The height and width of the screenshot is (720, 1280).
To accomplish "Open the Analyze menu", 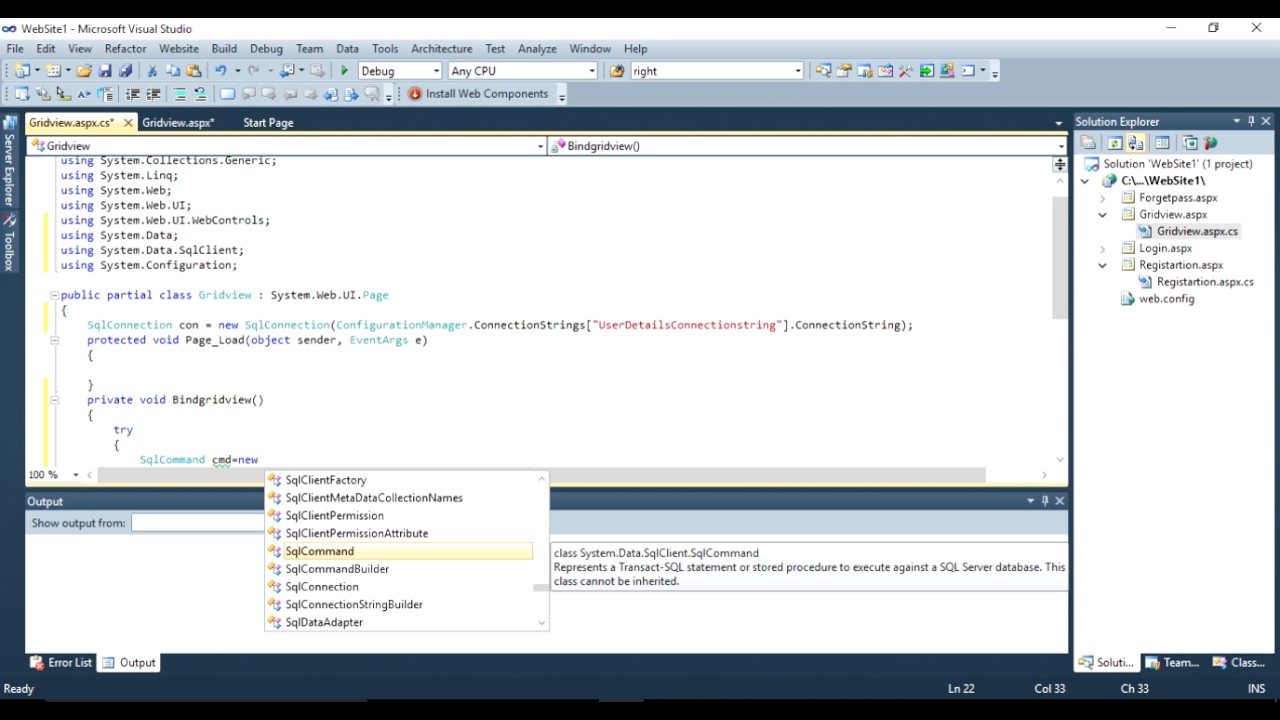I will (537, 48).
